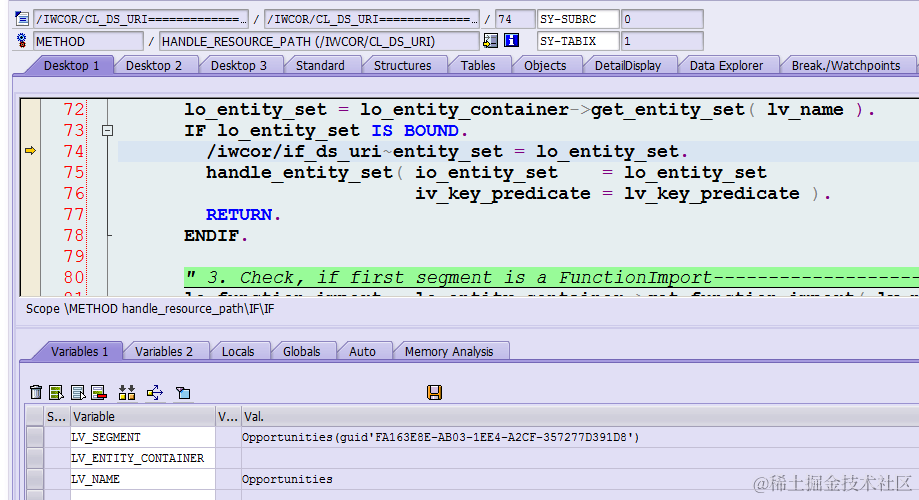Viewport: 919px width, 500px height.
Task: Click the save diskette icon
Action: [434, 392]
